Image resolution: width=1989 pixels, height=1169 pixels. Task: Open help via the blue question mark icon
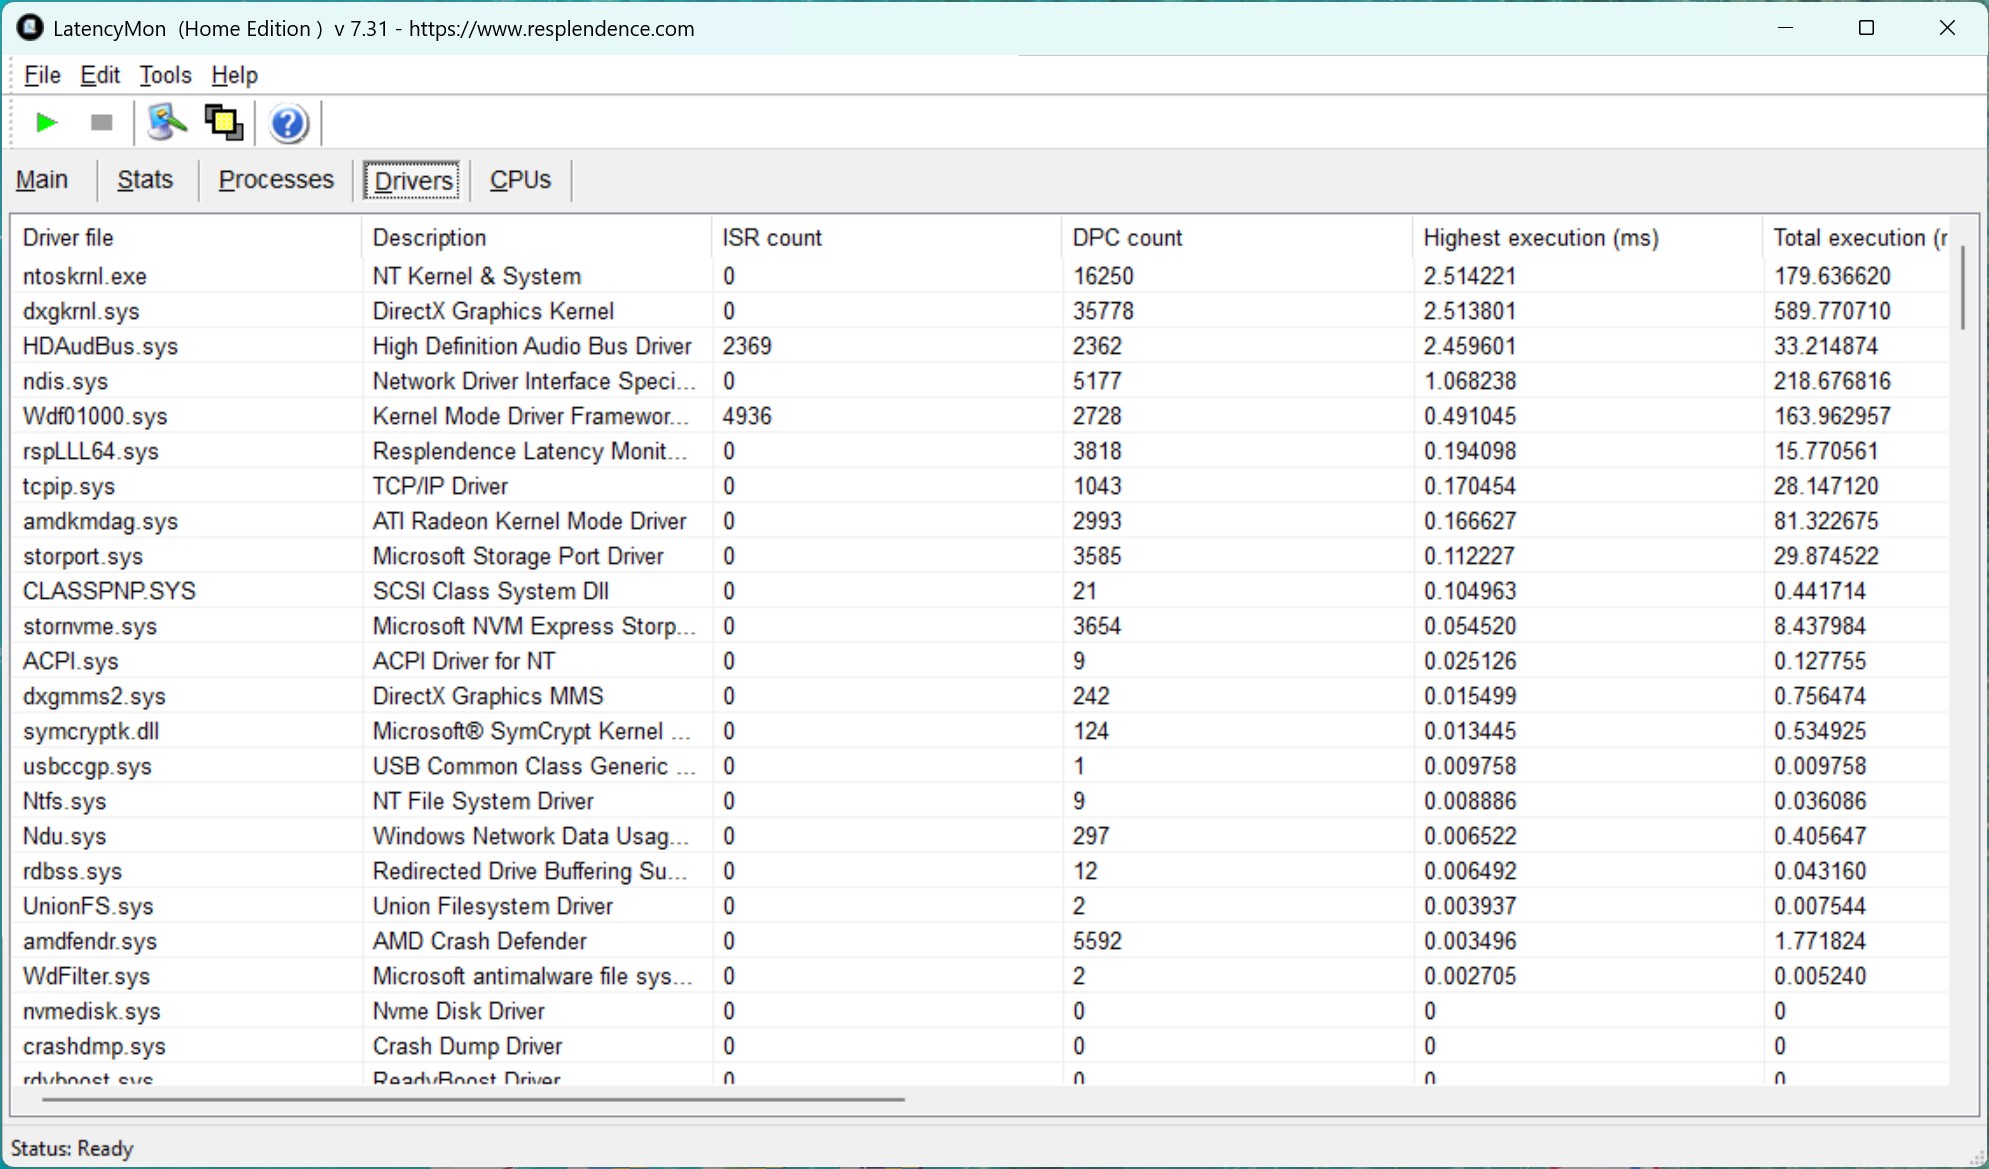[288, 124]
